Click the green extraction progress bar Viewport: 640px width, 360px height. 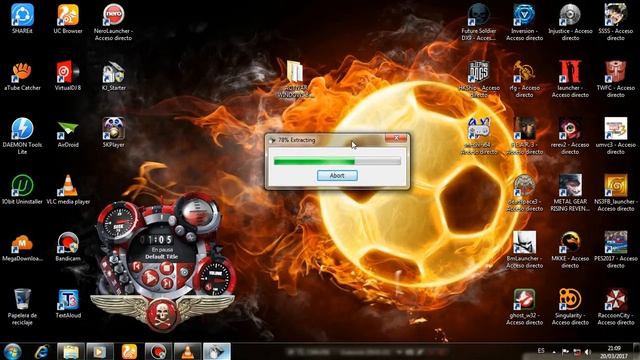coord(337,162)
